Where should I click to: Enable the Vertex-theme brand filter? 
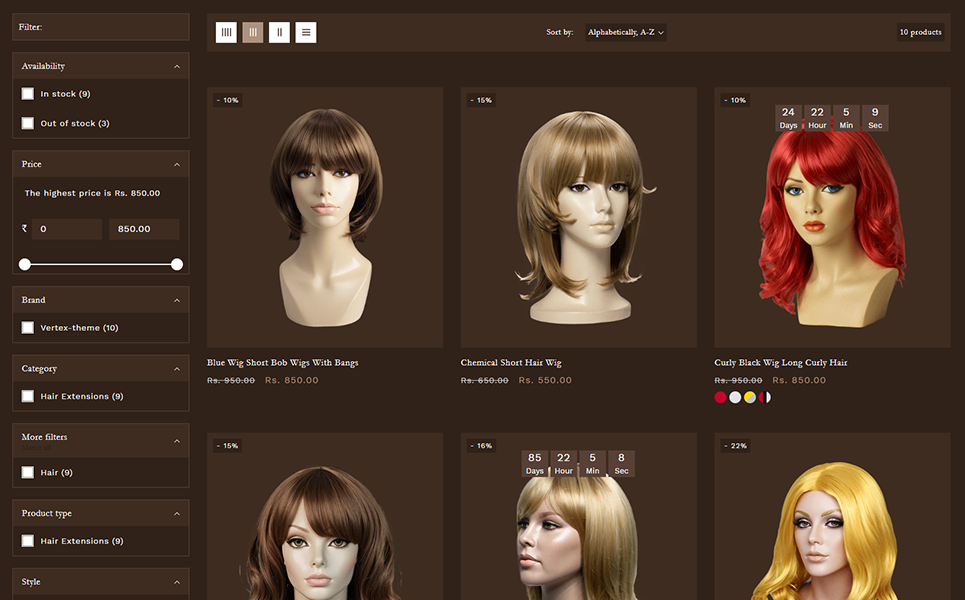click(28, 328)
